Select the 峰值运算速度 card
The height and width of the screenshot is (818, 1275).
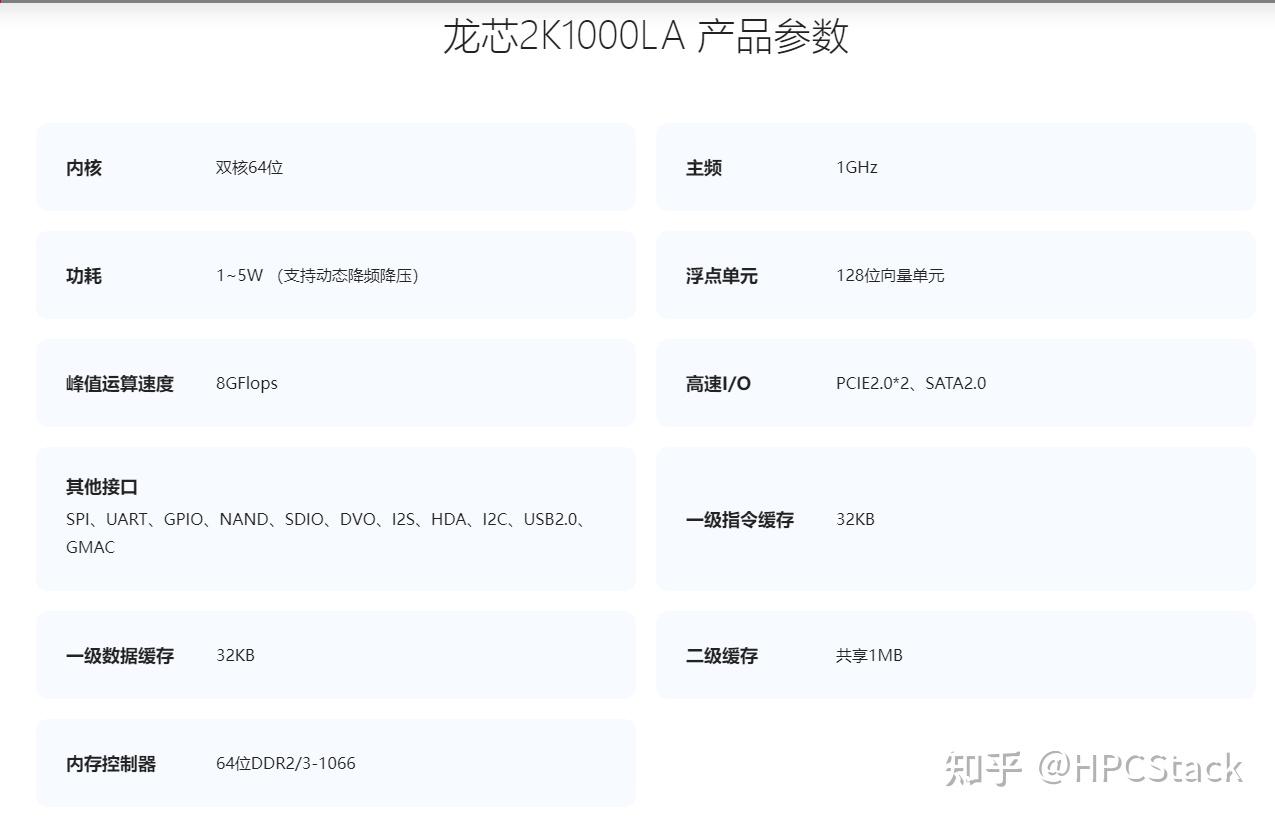click(335, 383)
